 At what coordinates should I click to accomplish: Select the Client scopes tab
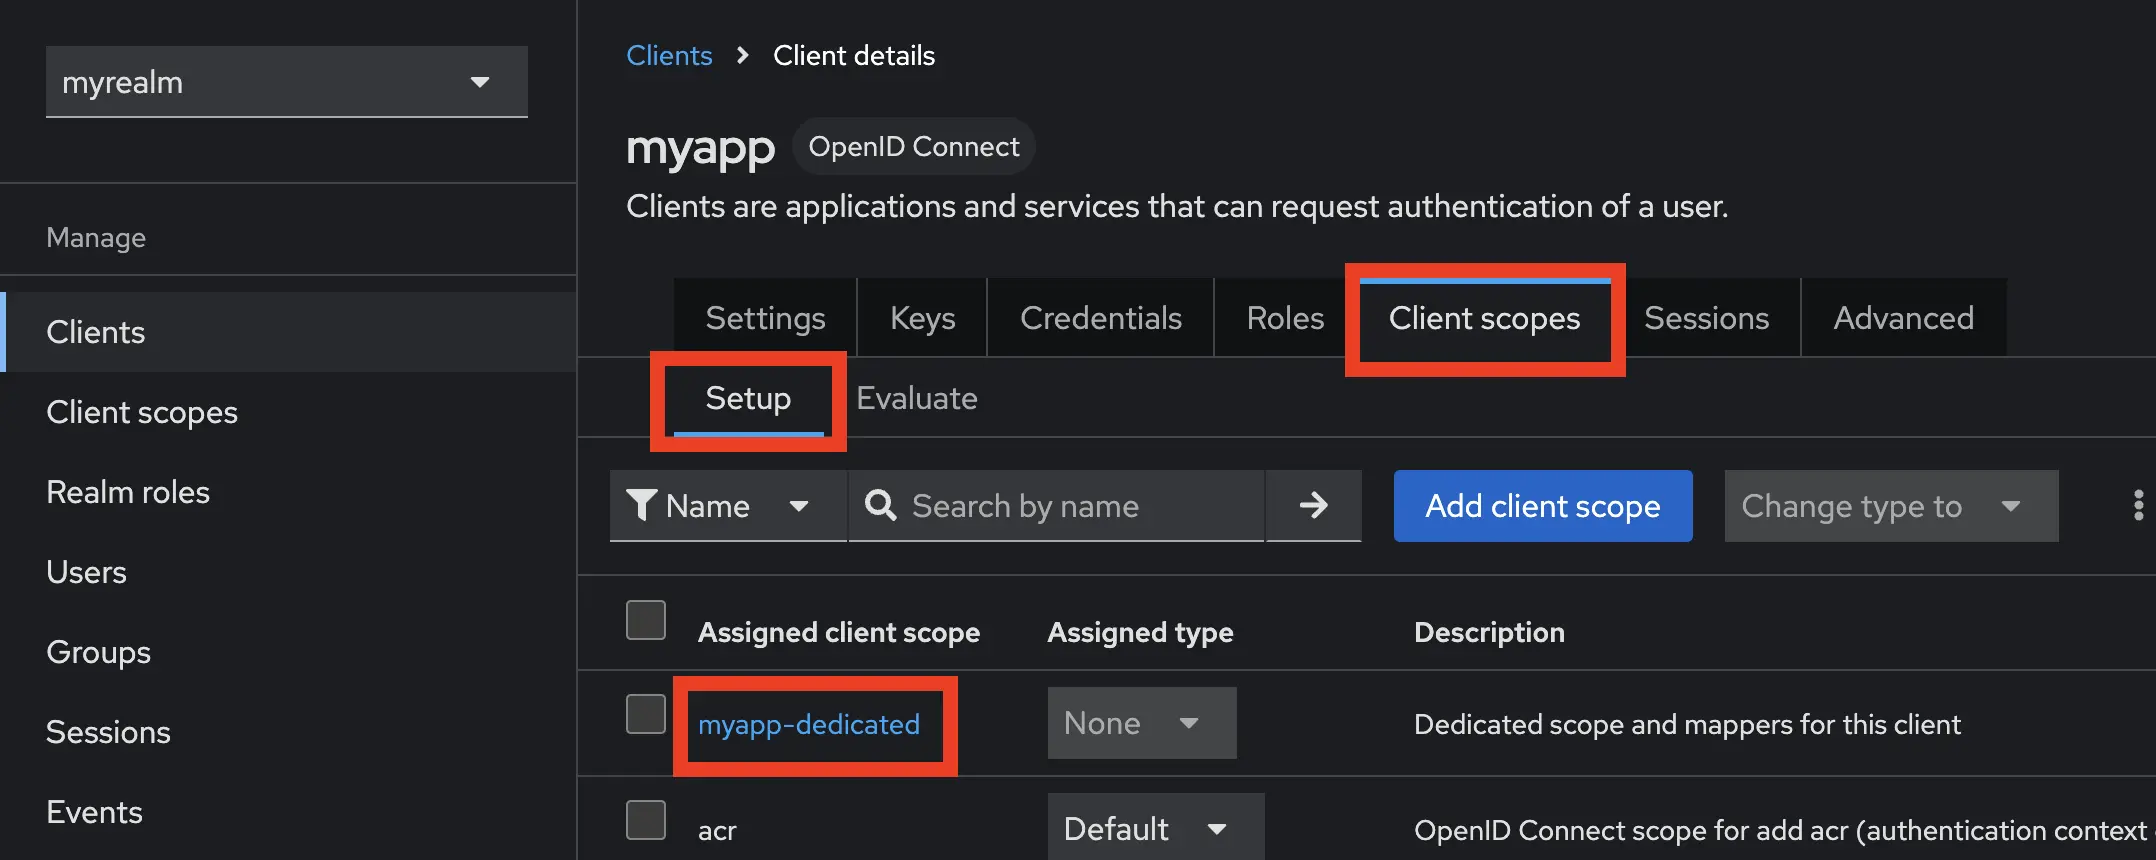pyautogui.click(x=1484, y=318)
